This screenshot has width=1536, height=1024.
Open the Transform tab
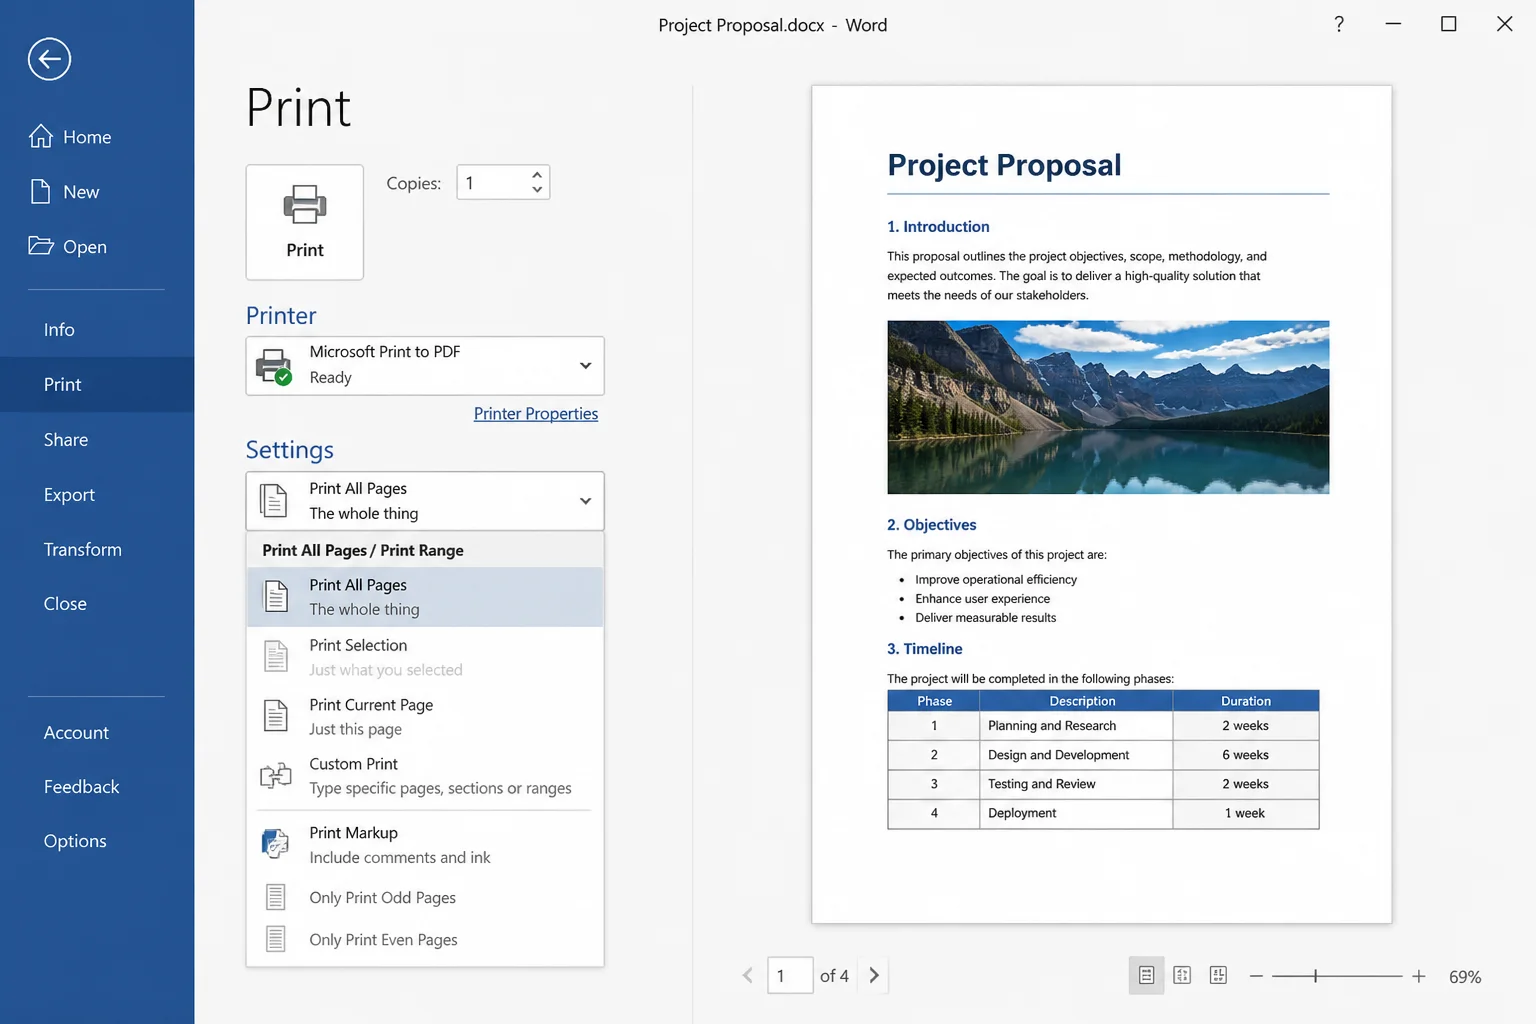[x=97, y=549]
